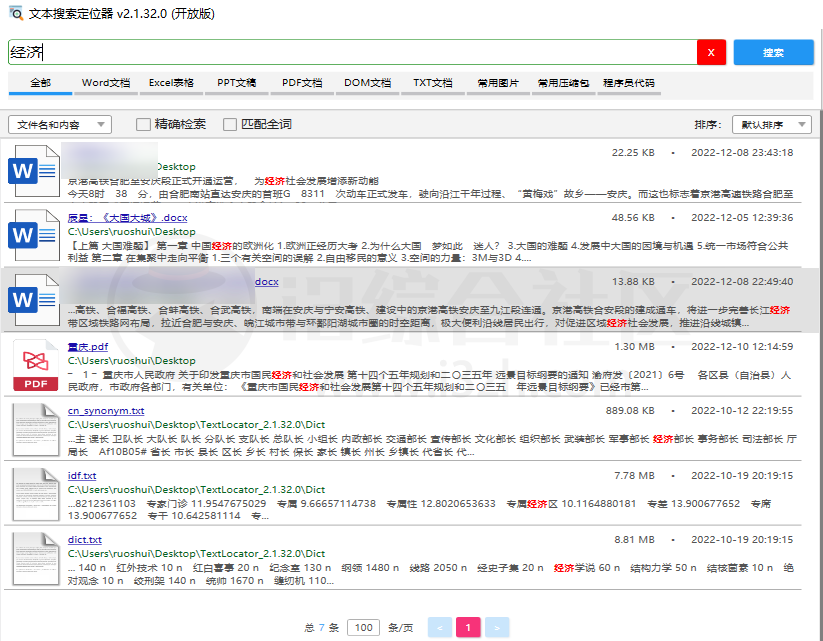The image size is (823, 641).
Task: Click the date 2022-12-10 12:14:59
Action: tap(742, 346)
